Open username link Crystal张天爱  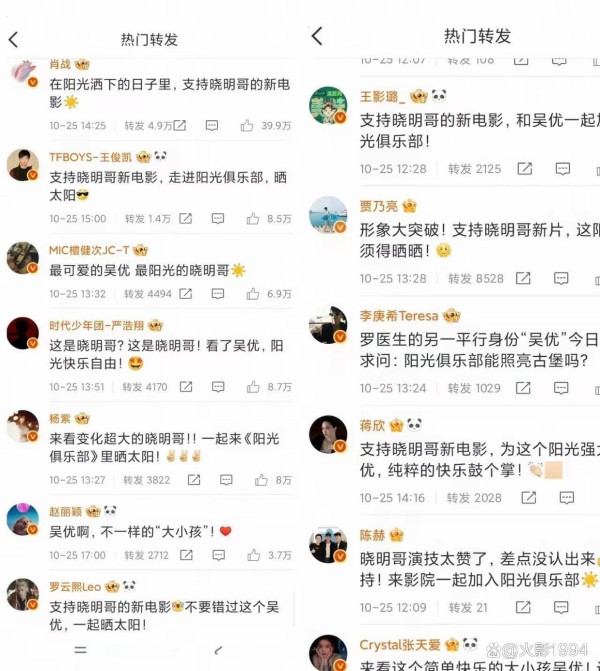[400, 644]
